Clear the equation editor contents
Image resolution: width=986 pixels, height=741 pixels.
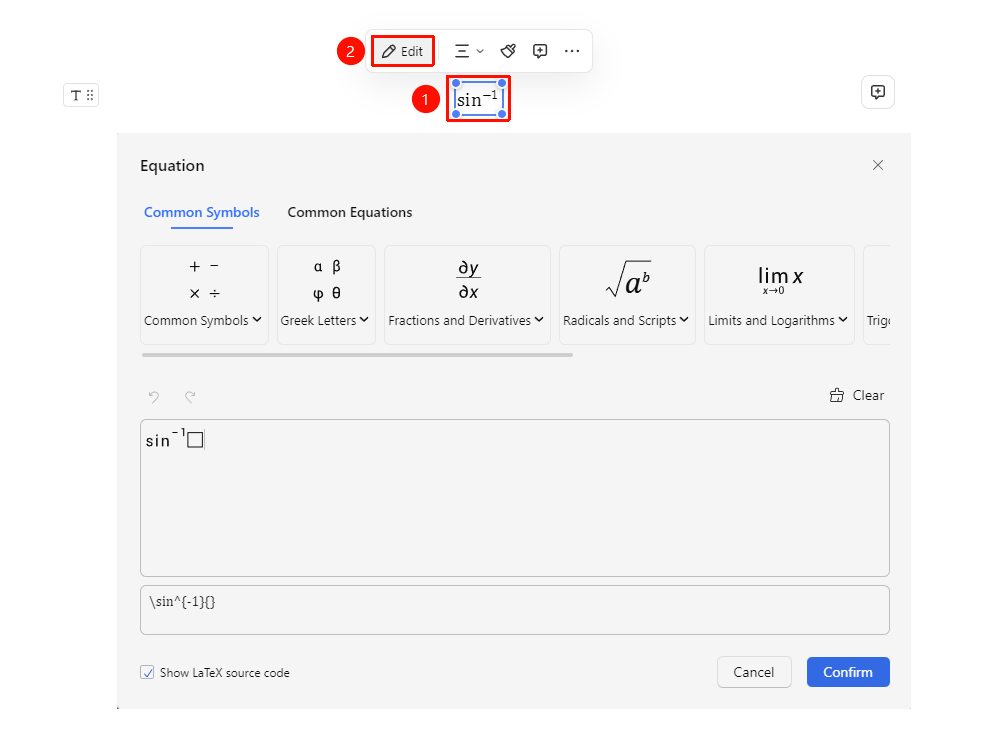point(856,395)
